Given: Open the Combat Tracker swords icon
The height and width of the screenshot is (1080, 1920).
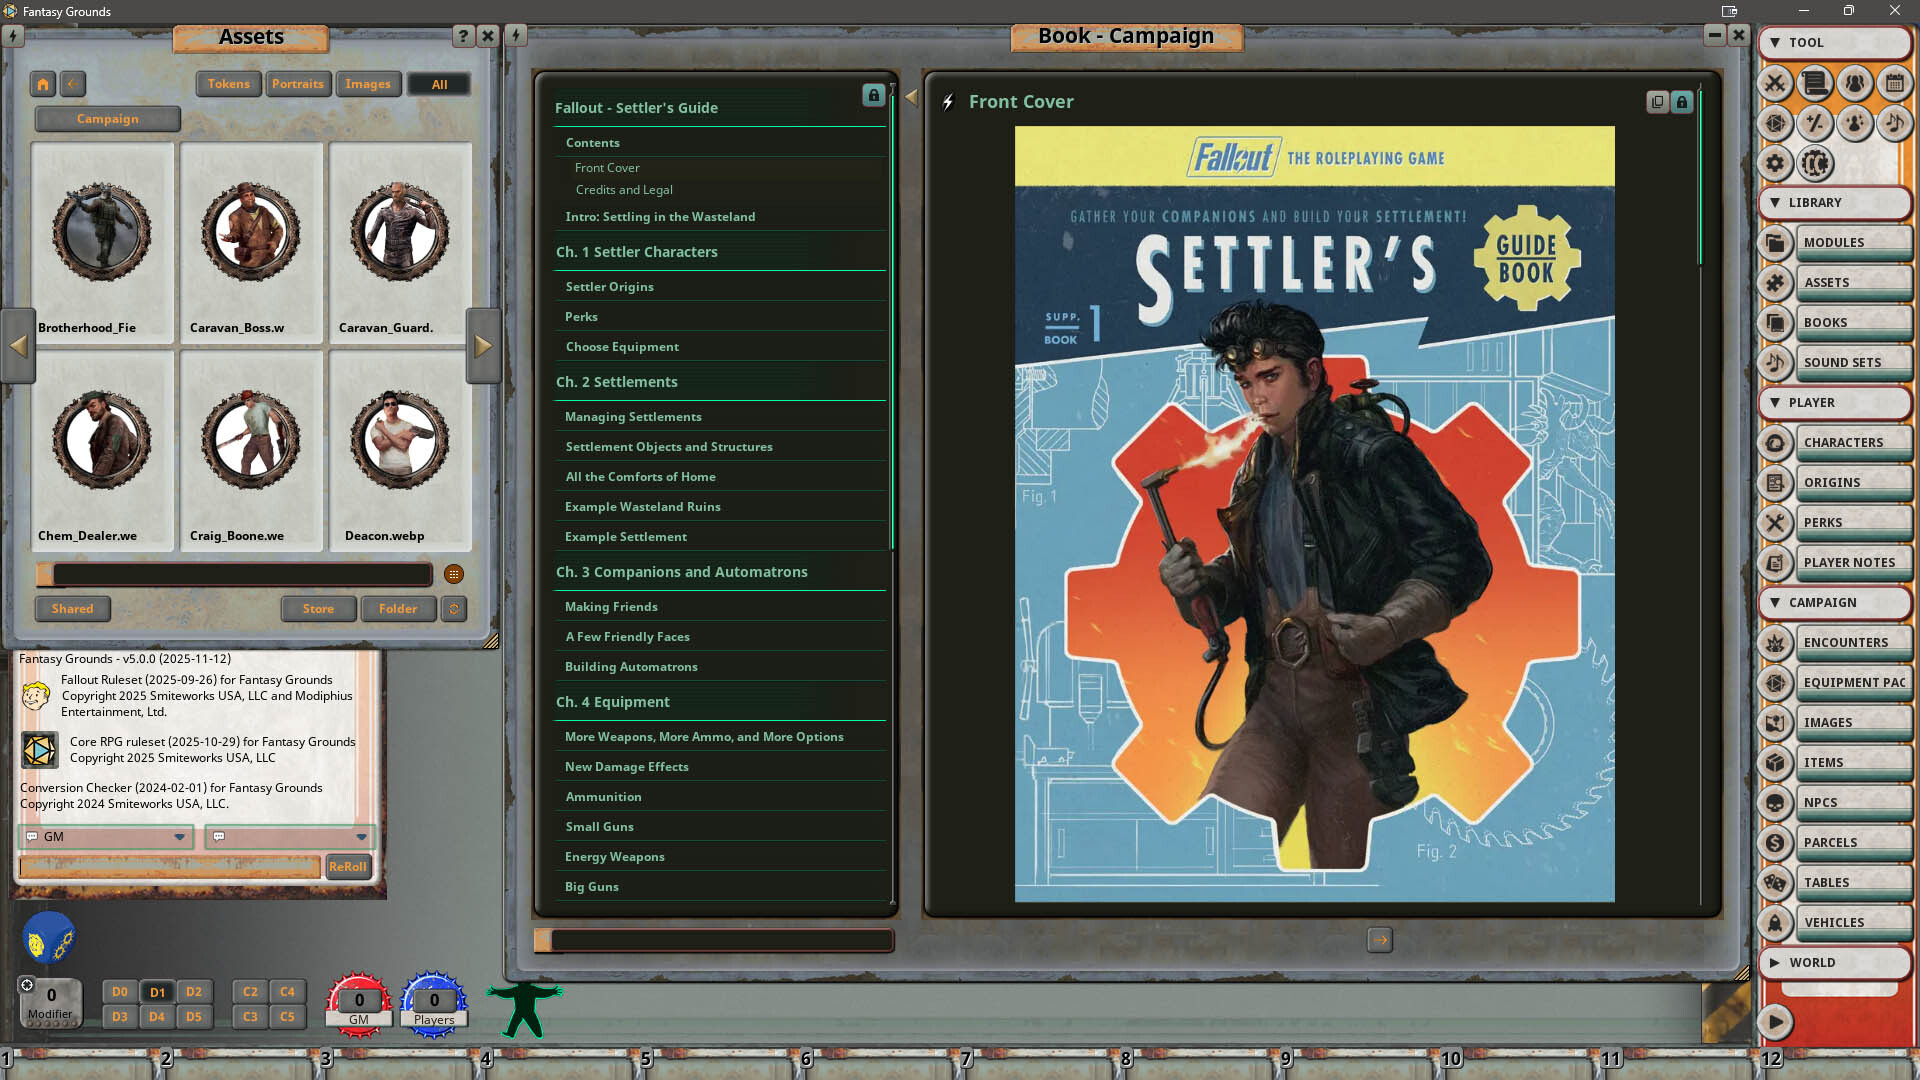Looking at the screenshot, I should pos(1776,85).
